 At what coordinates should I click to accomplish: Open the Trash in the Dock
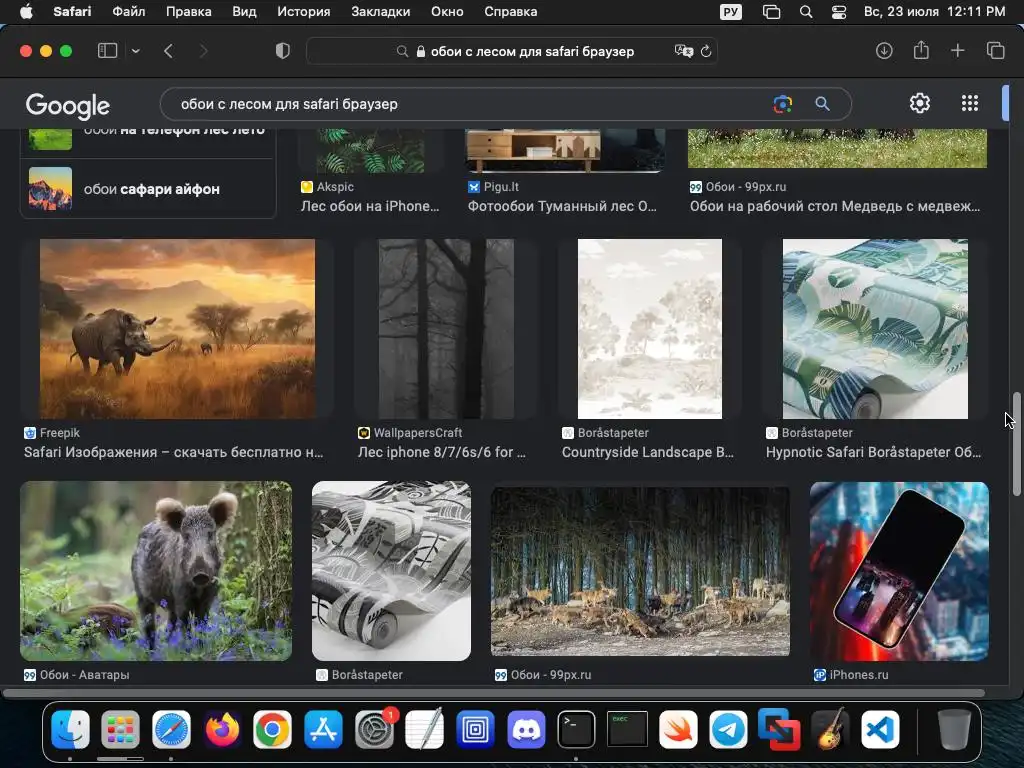(x=953, y=729)
